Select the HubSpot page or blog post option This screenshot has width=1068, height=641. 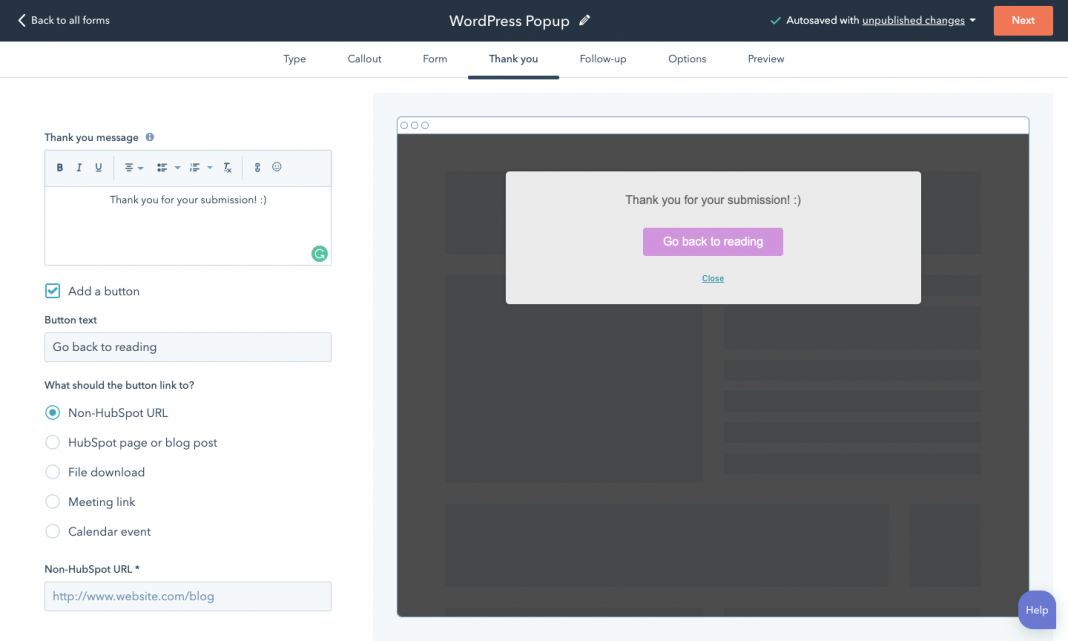(x=51, y=442)
